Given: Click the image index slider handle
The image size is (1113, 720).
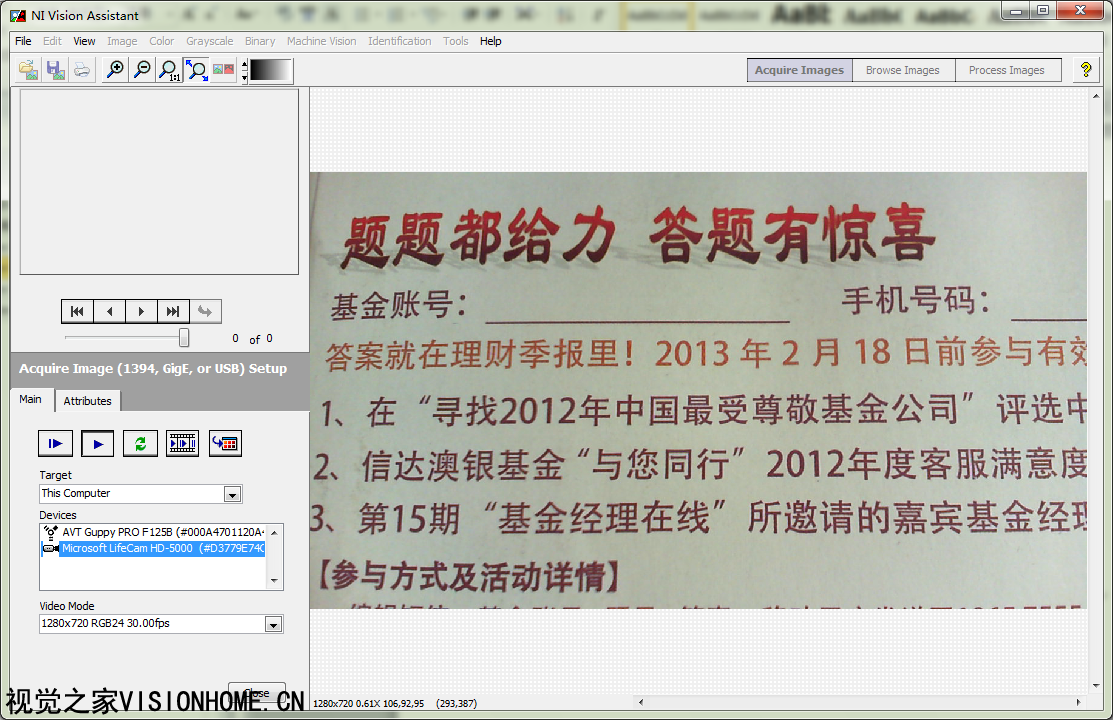Looking at the screenshot, I should tap(184, 337).
